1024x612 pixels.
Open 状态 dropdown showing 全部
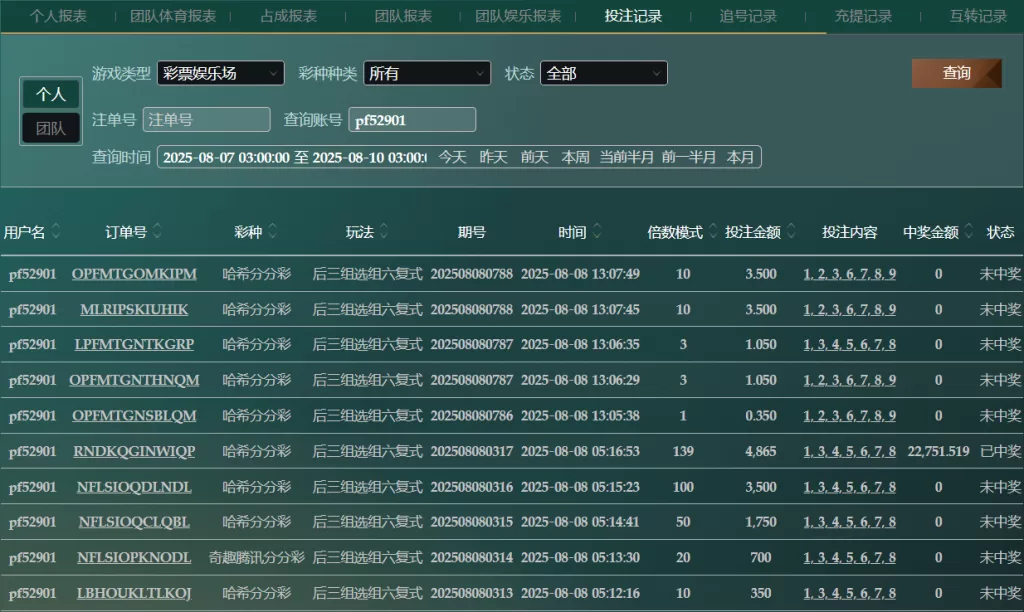[603, 73]
